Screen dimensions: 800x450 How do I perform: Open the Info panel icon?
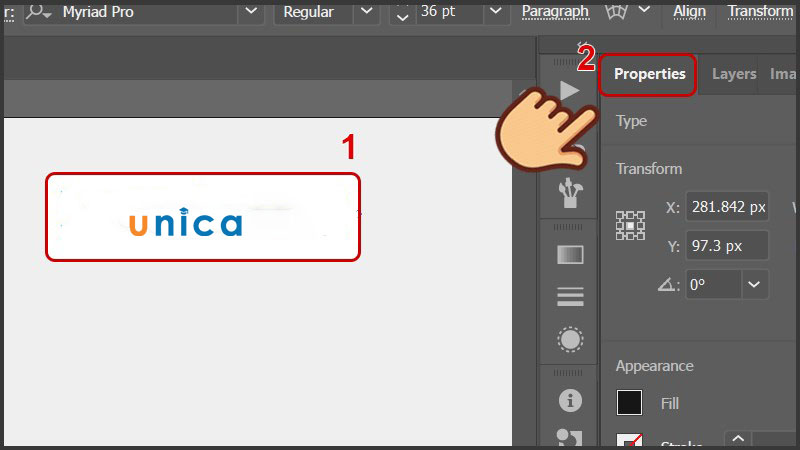point(570,401)
